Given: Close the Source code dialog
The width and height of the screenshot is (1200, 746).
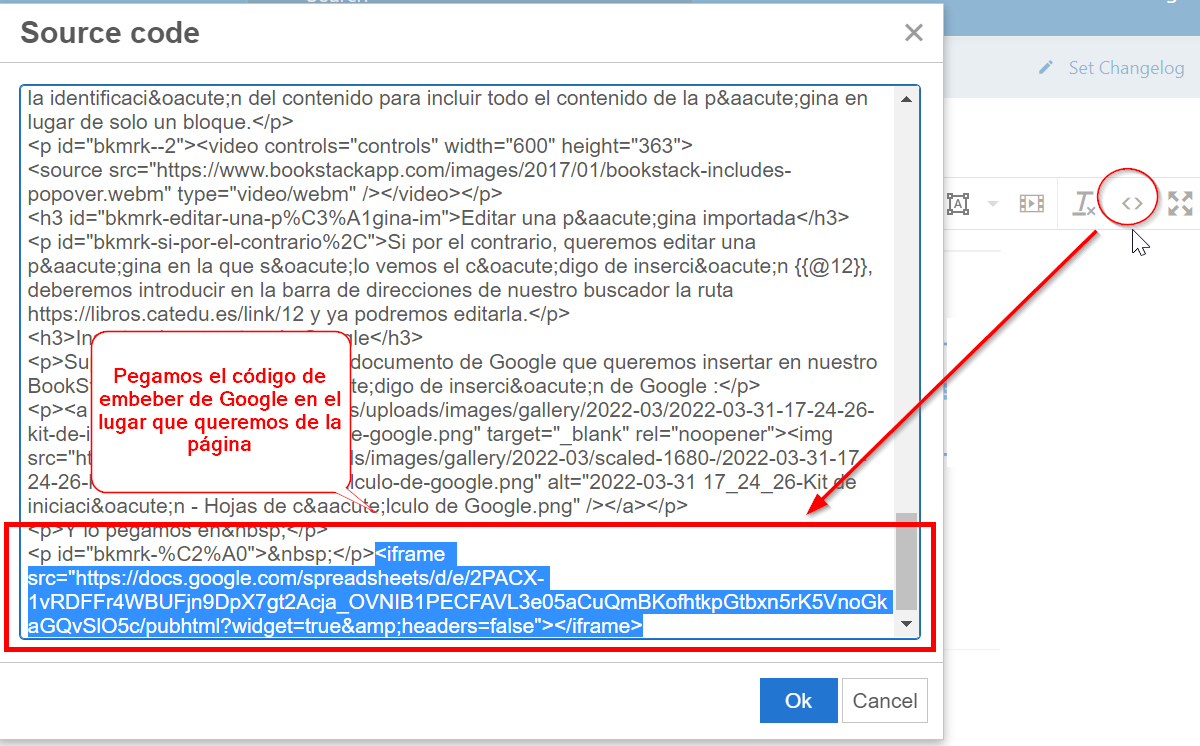Looking at the screenshot, I should coord(913,33).
